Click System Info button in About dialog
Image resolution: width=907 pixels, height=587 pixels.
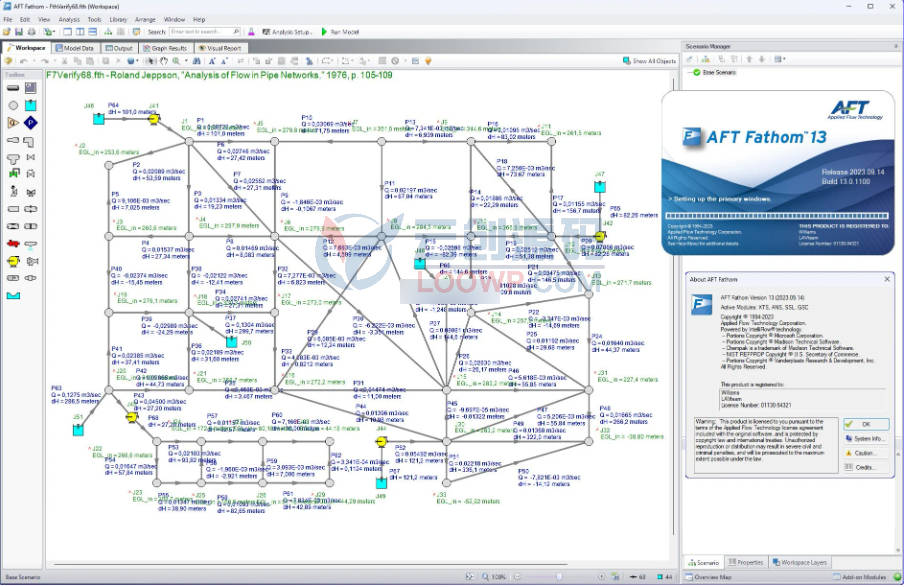pos(865,439)
